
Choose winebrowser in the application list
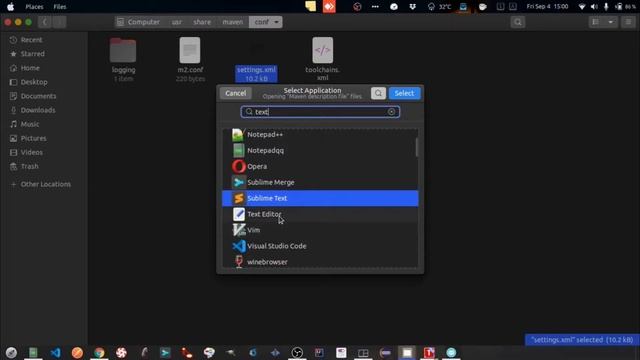320,262
